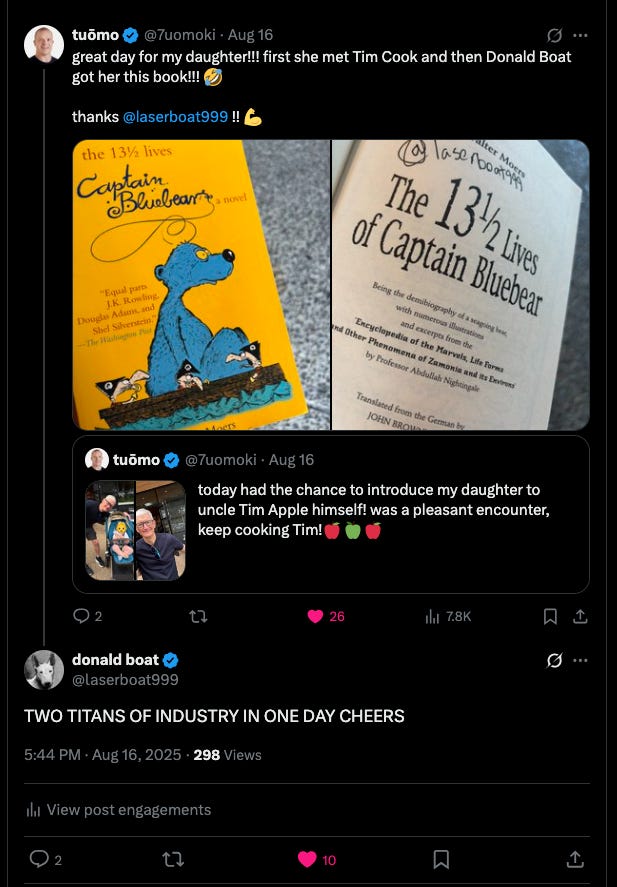Open more options on tuōmo's post

[x=580, y=36]
